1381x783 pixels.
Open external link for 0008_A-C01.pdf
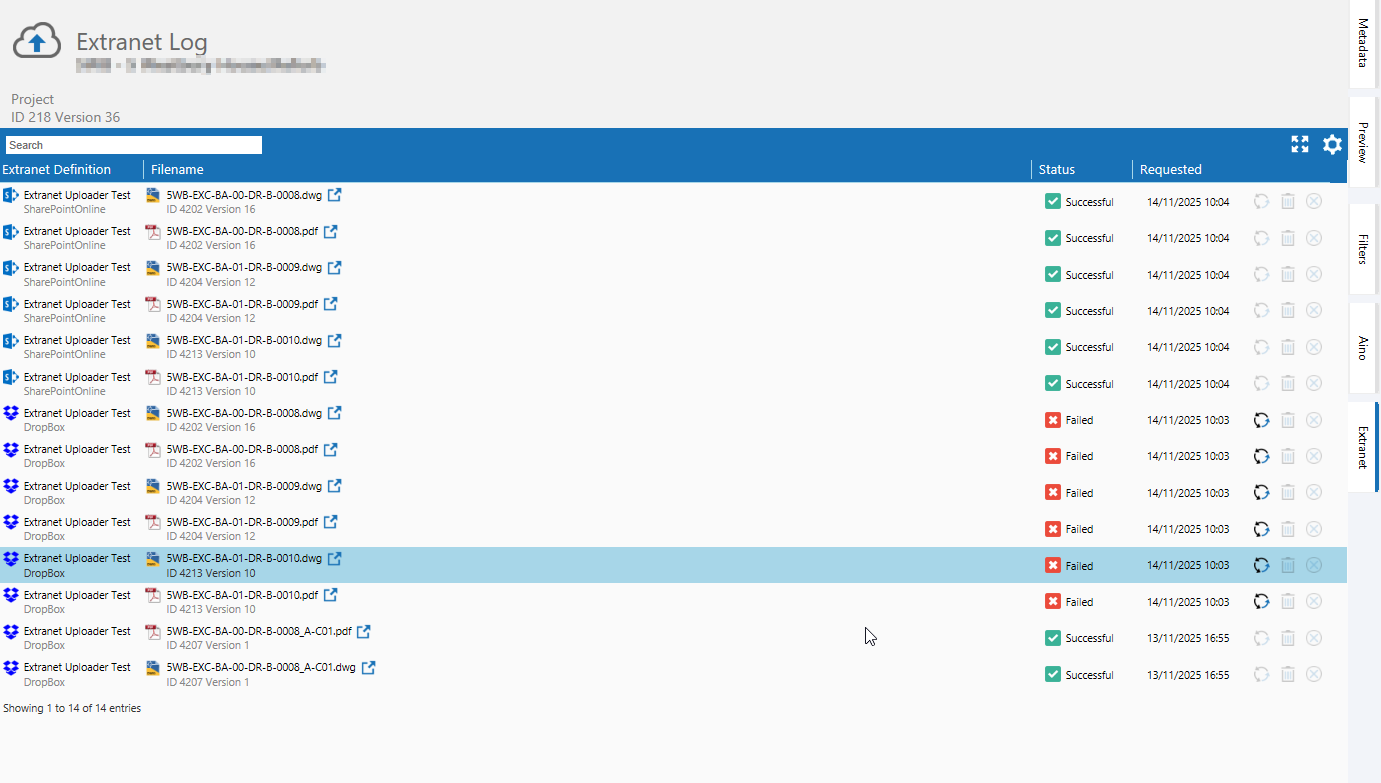point(364,632)
